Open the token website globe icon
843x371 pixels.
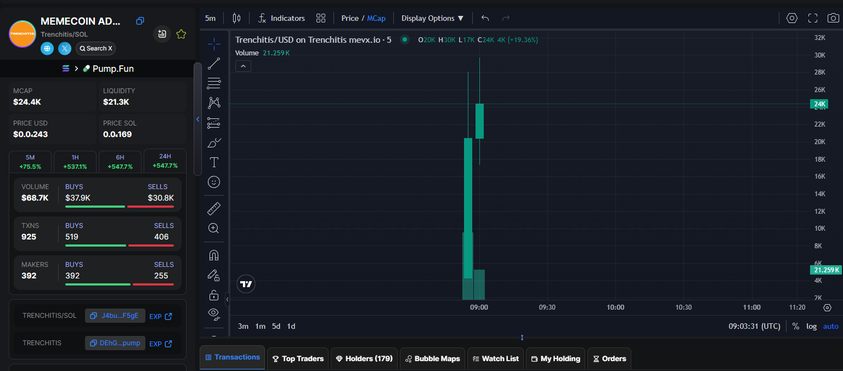click(x=47, y=48)
